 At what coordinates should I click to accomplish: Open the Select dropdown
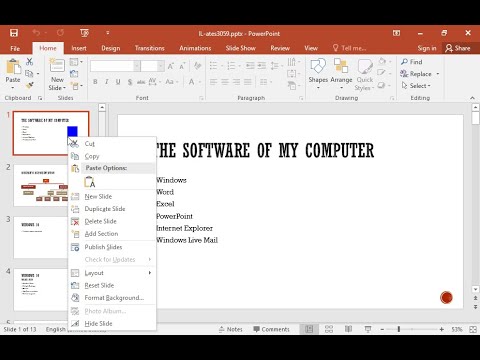[417, 86]
